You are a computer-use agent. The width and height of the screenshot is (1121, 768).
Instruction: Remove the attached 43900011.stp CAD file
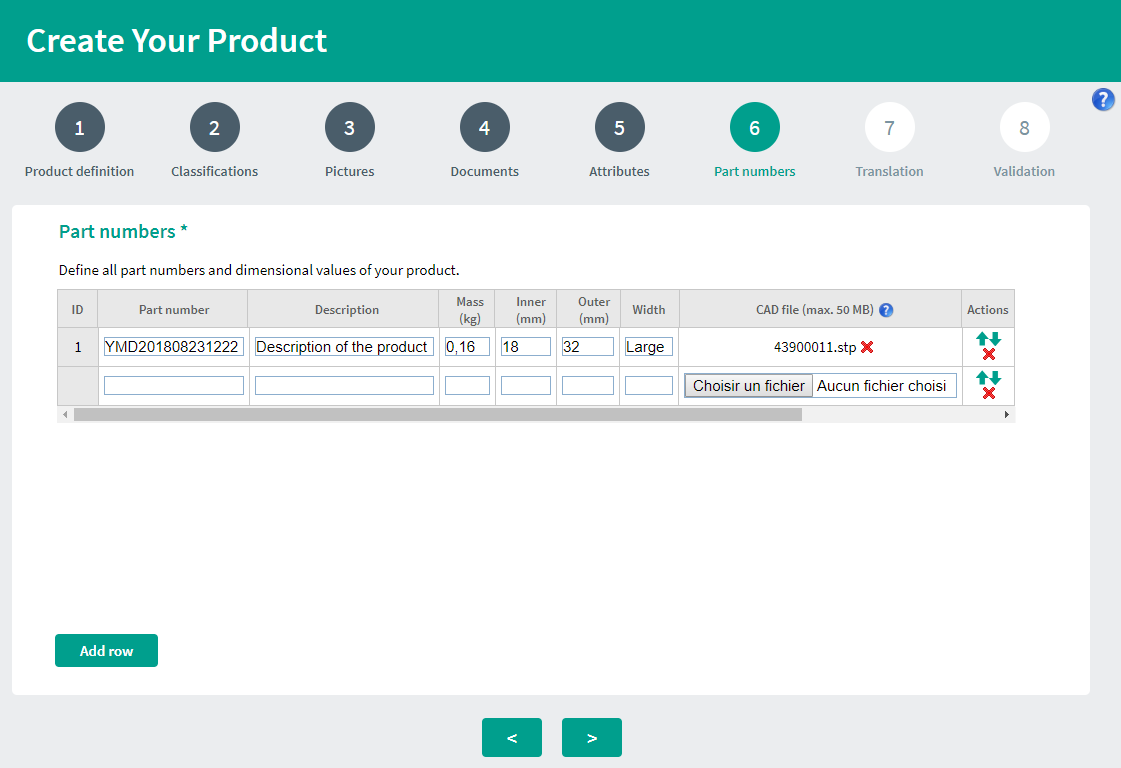(867, 347)
